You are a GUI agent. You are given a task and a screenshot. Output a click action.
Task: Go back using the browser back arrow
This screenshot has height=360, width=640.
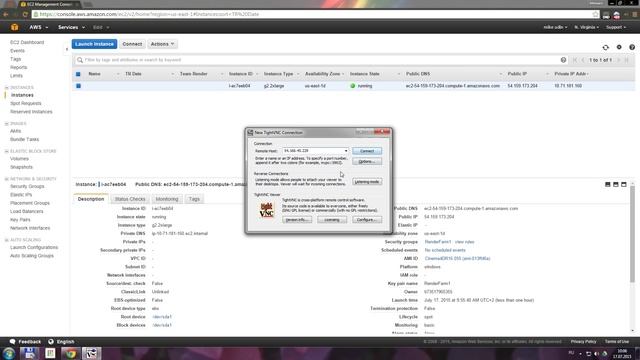tap(6, 14)
